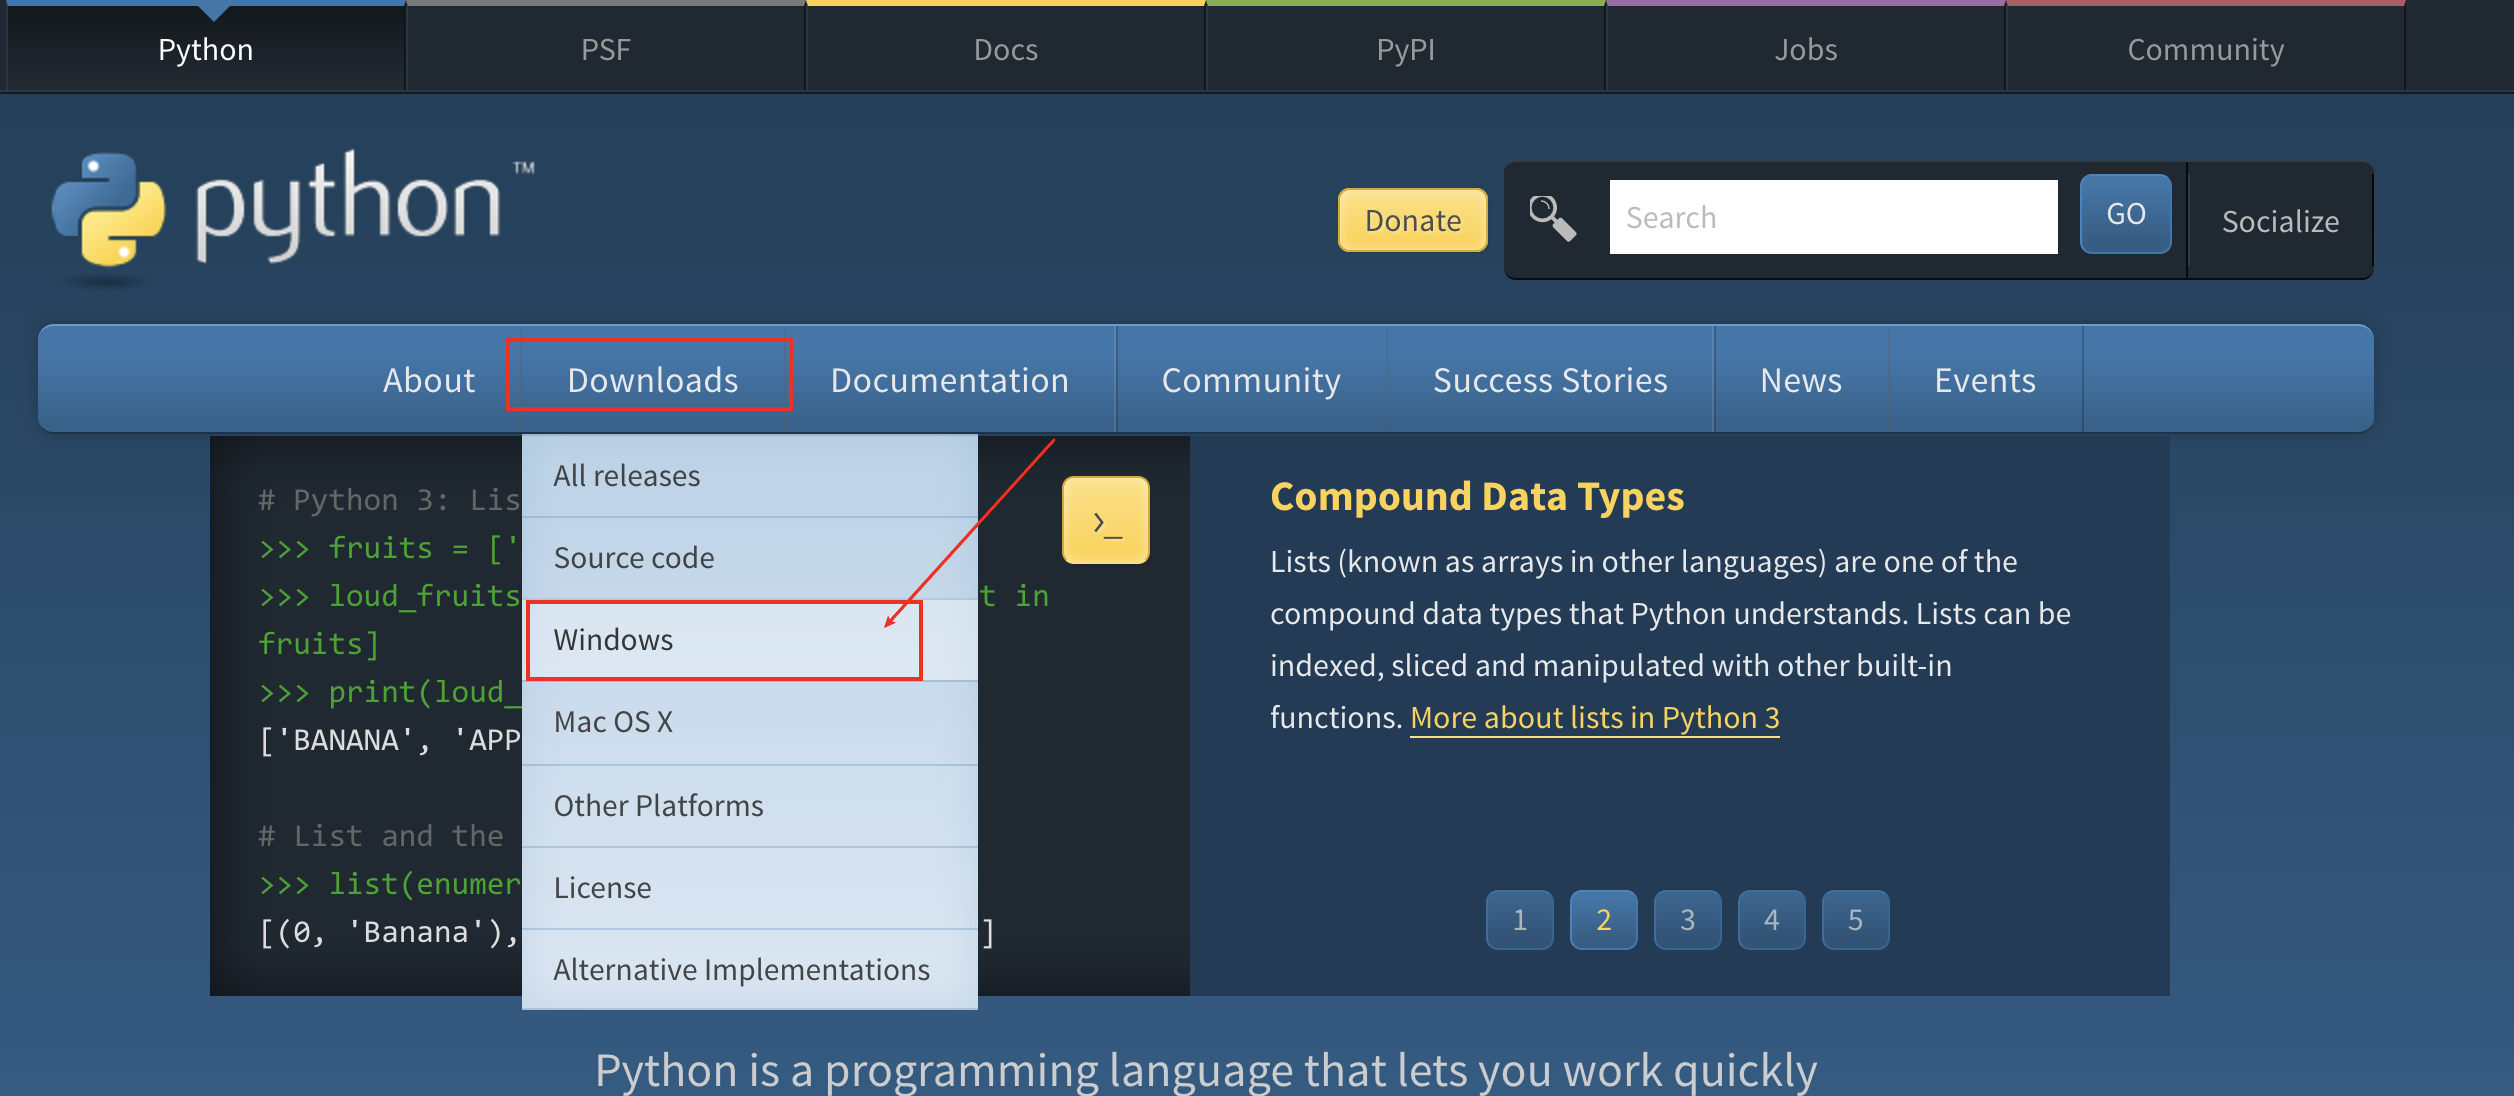Image resolution: width=2514 pixels, height=1096 pixels.
Task: Click the Python logo icon
Action: (x=108, y=210)
